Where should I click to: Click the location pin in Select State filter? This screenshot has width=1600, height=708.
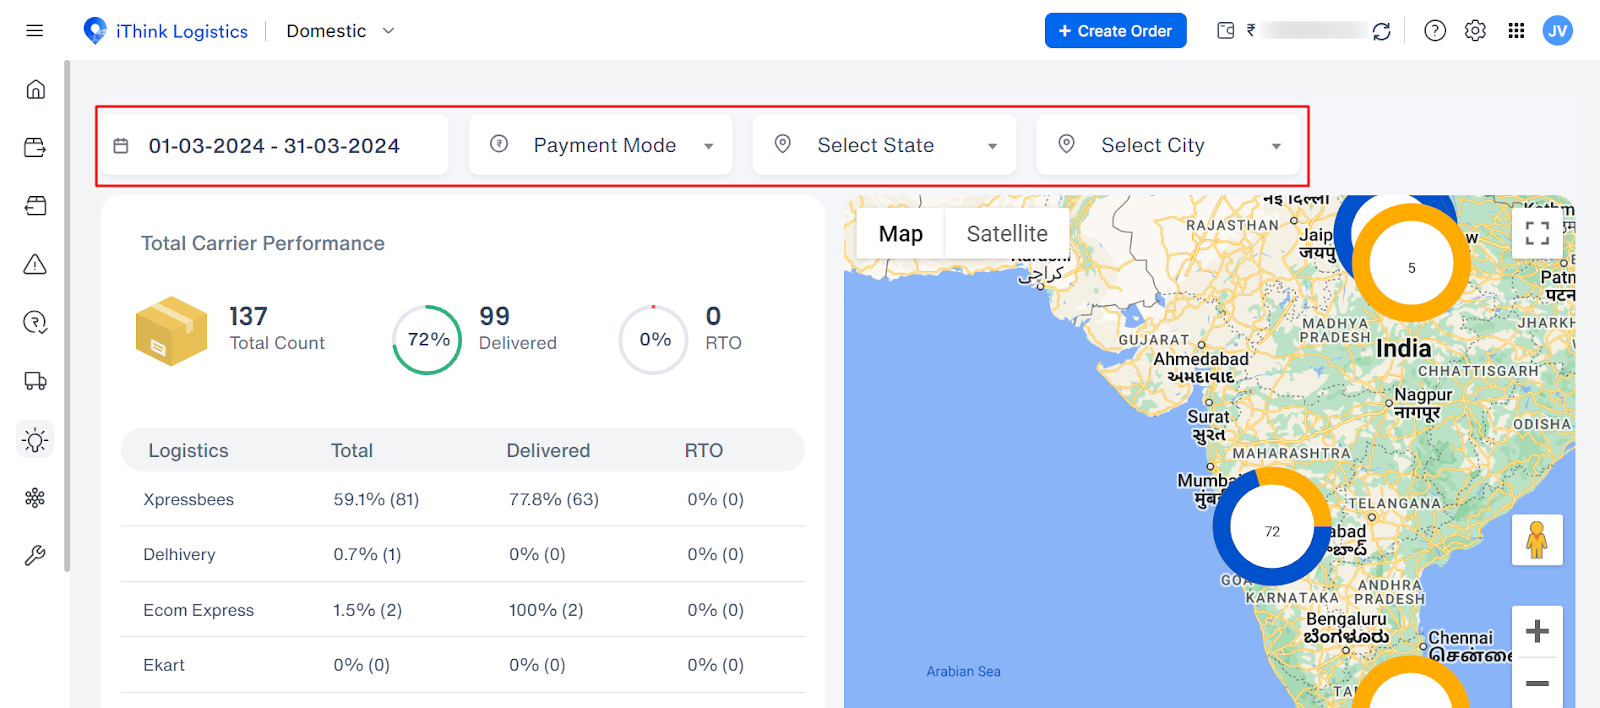pyautogui.click(x=783, y=144)
